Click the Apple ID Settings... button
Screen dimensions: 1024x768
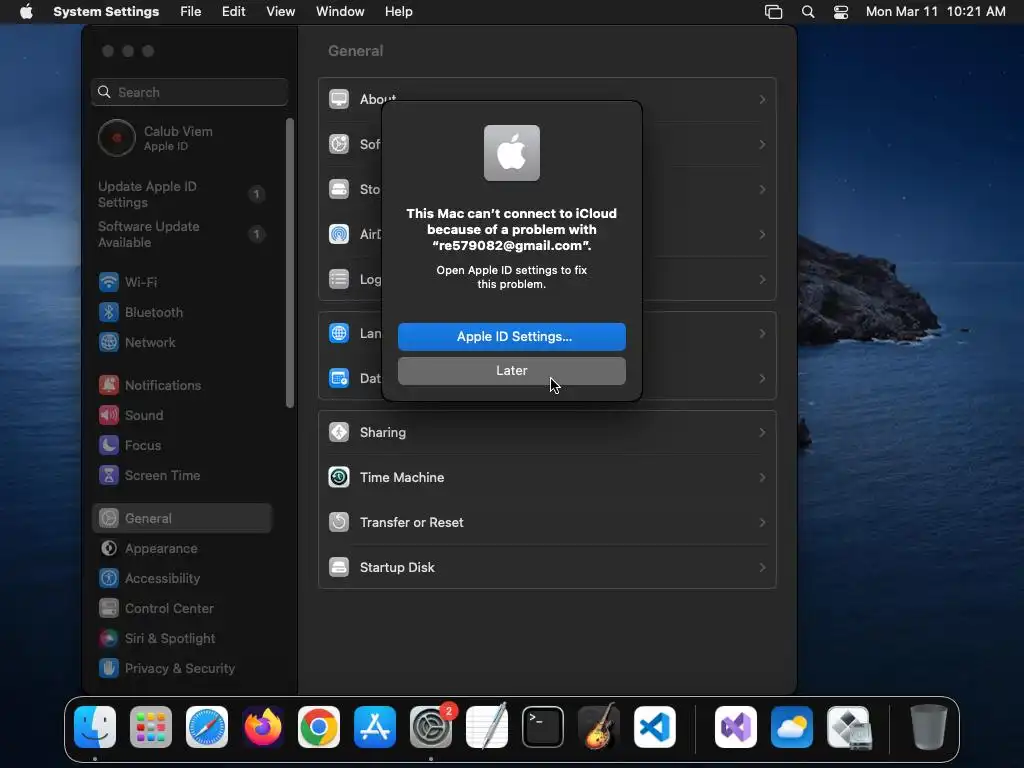(x=512, y=336)
